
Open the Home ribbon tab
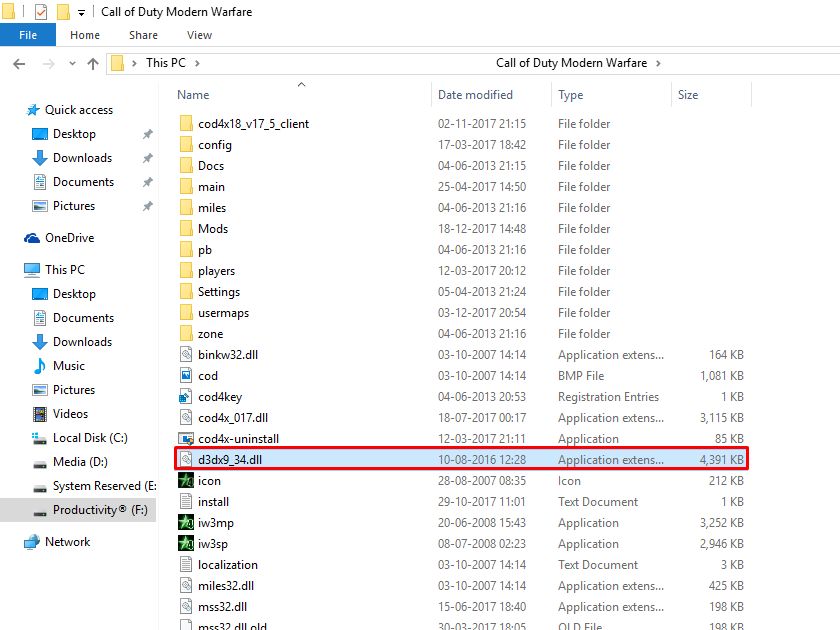85,35
